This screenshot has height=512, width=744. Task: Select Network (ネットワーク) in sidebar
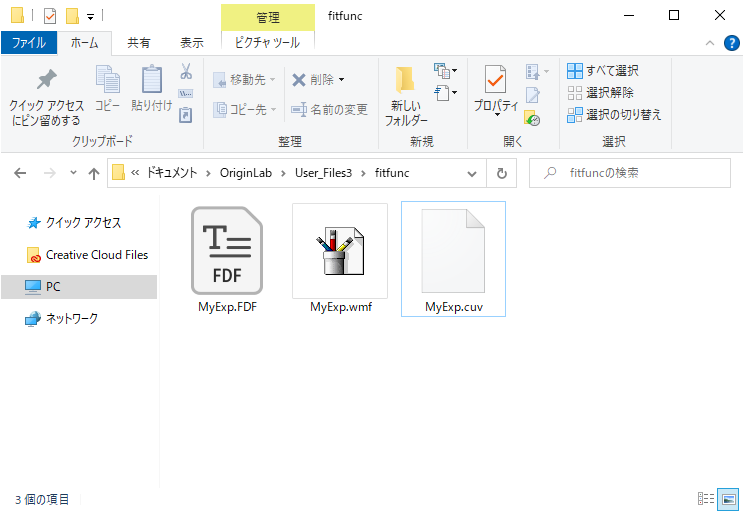point(62,318)
